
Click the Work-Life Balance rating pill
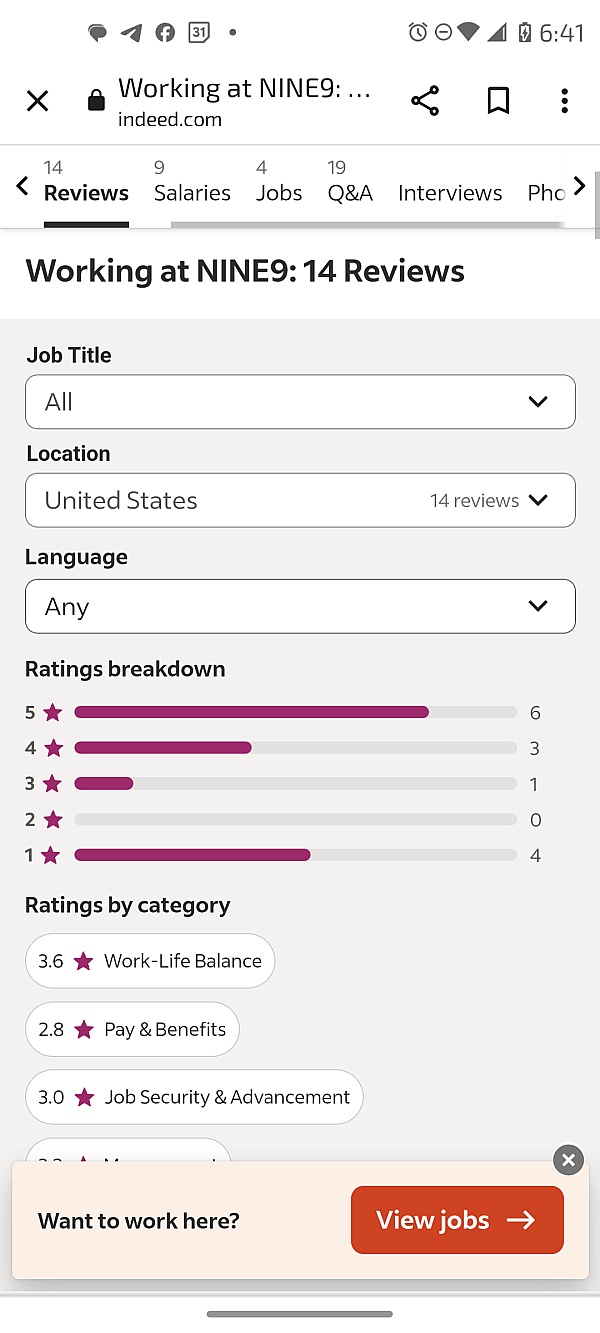(x=150, y=960)
